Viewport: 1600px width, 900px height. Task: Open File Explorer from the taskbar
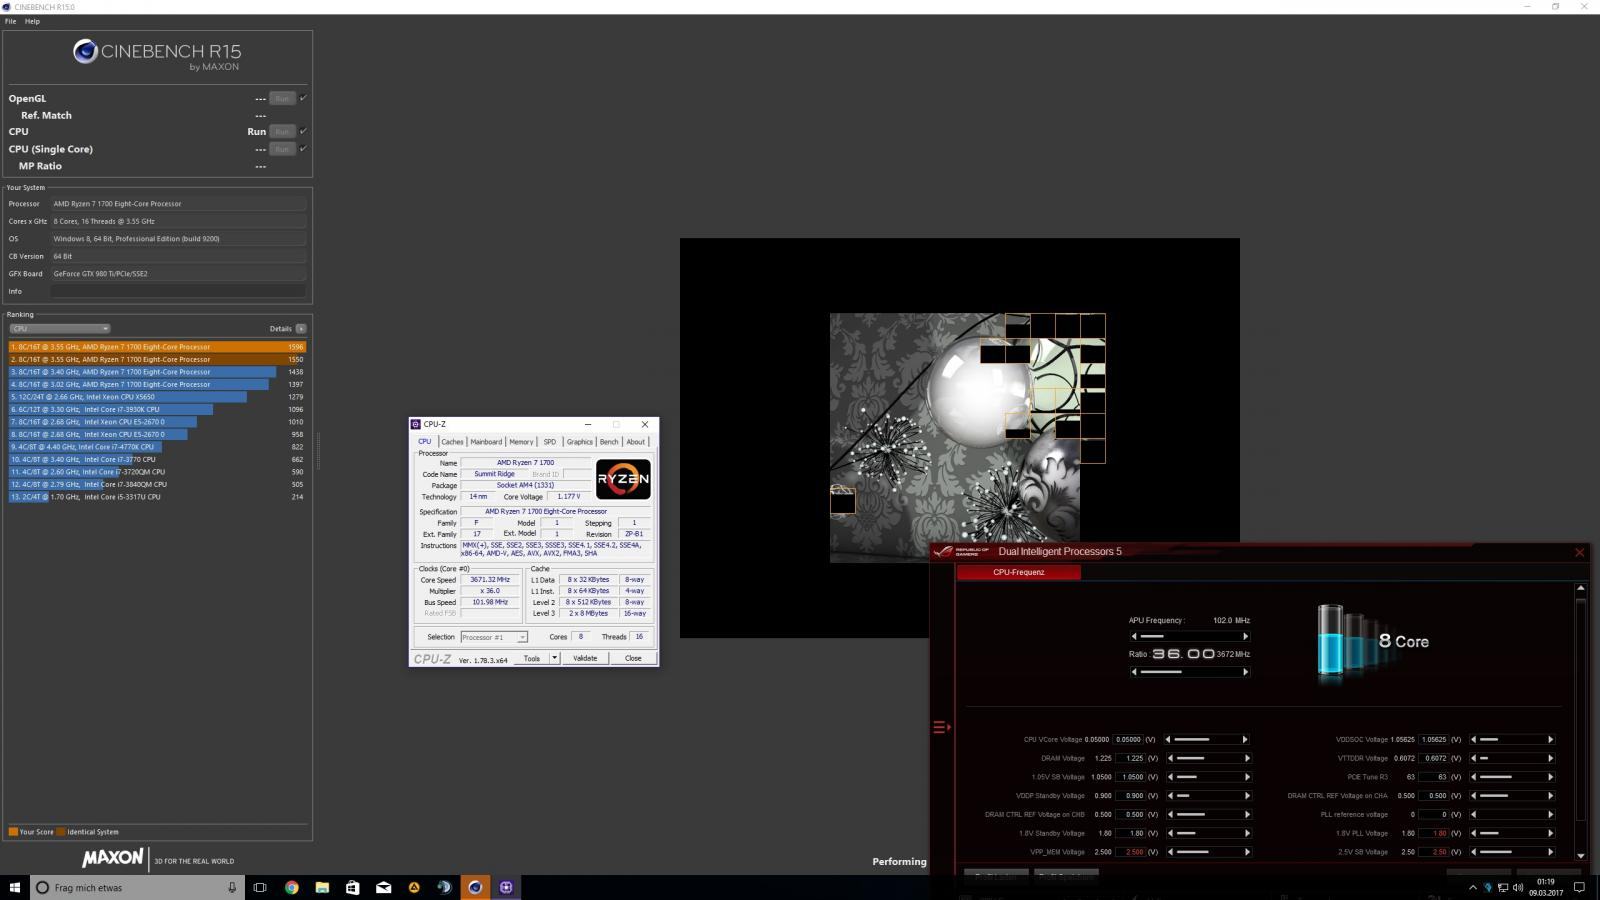(x=322, y=887)
